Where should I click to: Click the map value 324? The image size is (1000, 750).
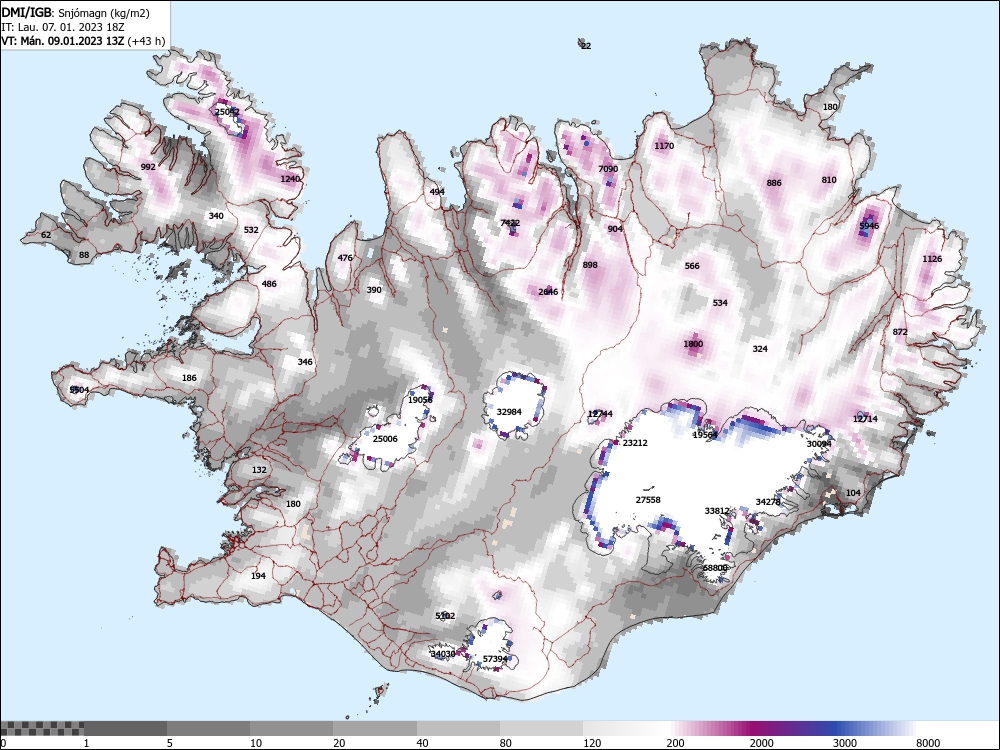click(760, 349)
